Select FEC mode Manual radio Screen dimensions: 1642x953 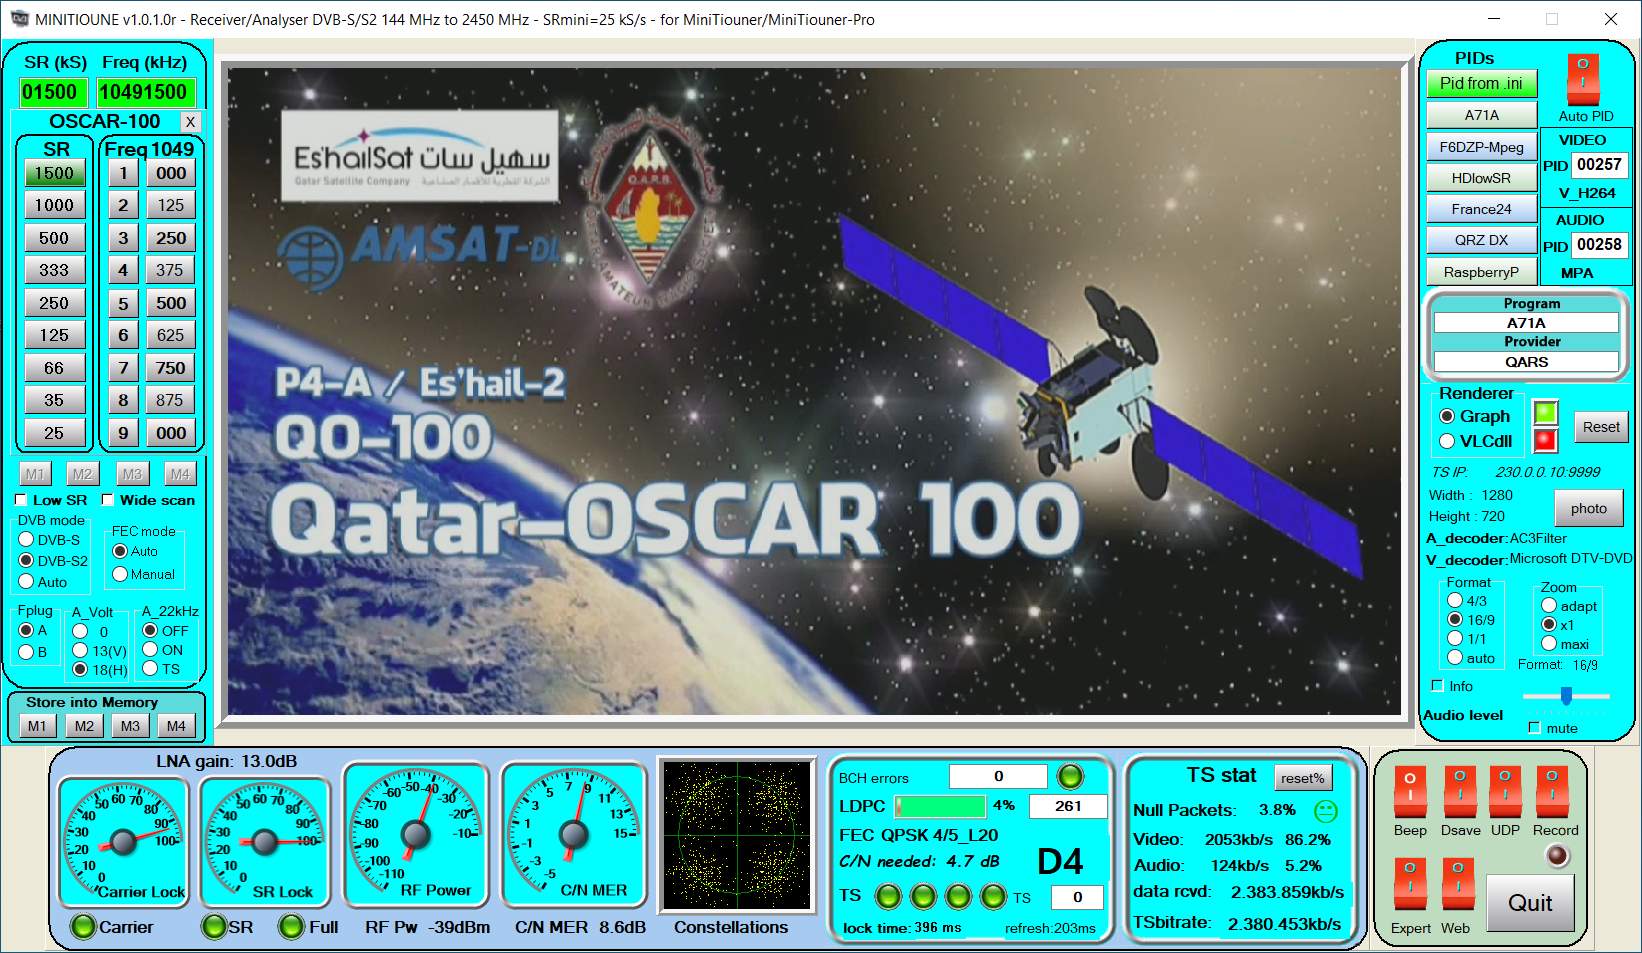pyautogui.click(x=120, y=574)
